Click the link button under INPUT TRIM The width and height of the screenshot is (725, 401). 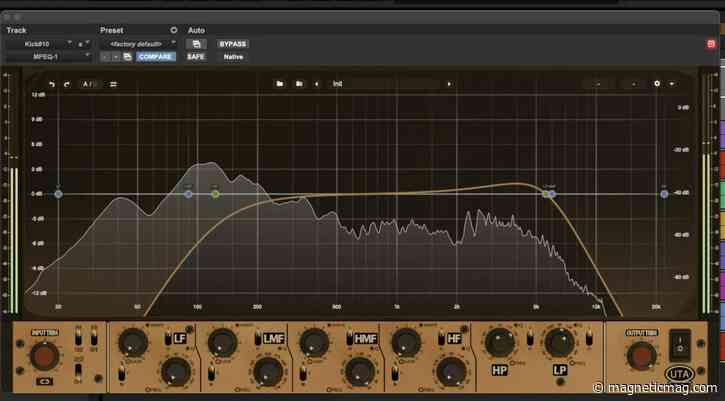44,382
